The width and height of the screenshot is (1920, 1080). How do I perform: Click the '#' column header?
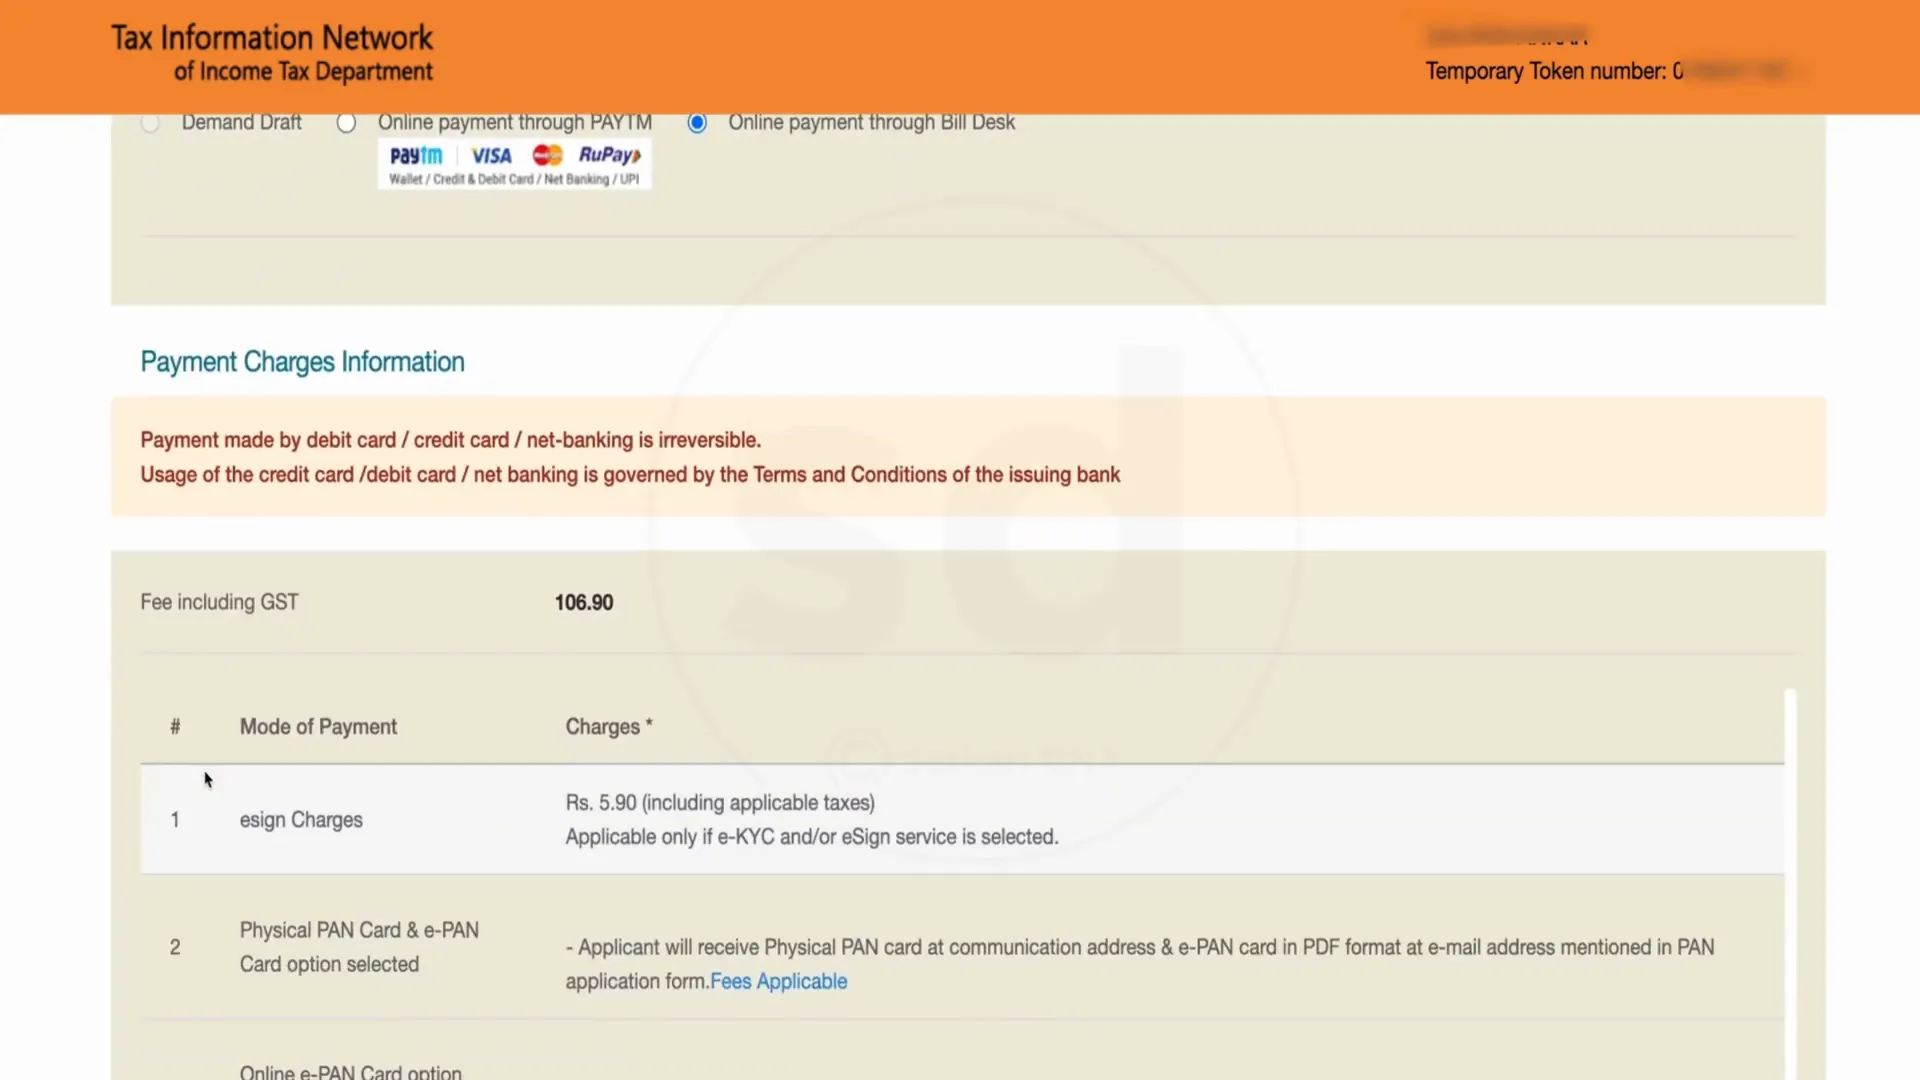175,727
